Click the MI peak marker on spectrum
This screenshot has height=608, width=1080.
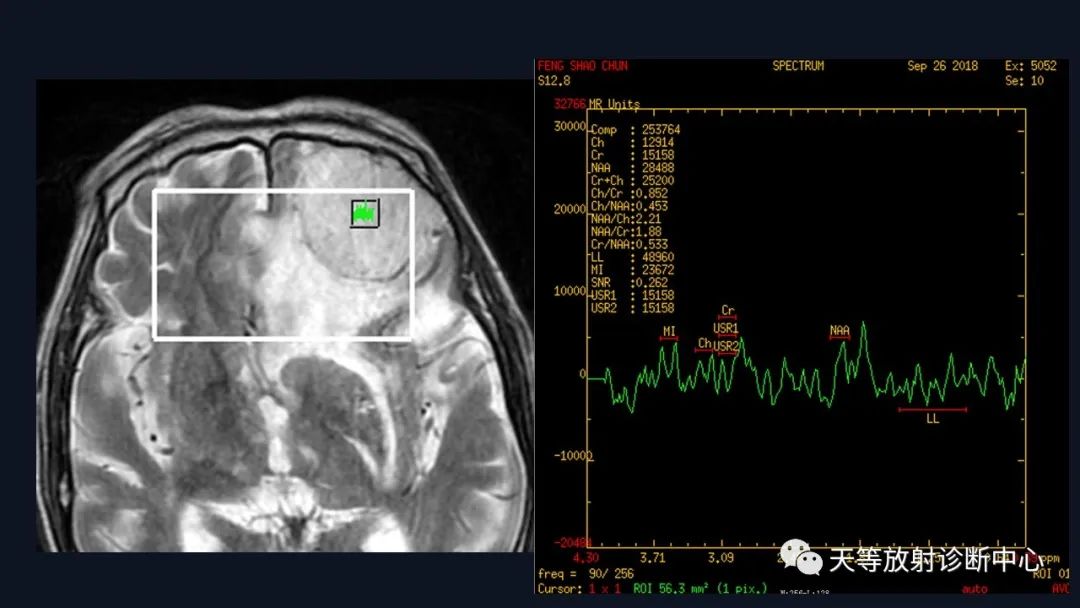(669, 333)
